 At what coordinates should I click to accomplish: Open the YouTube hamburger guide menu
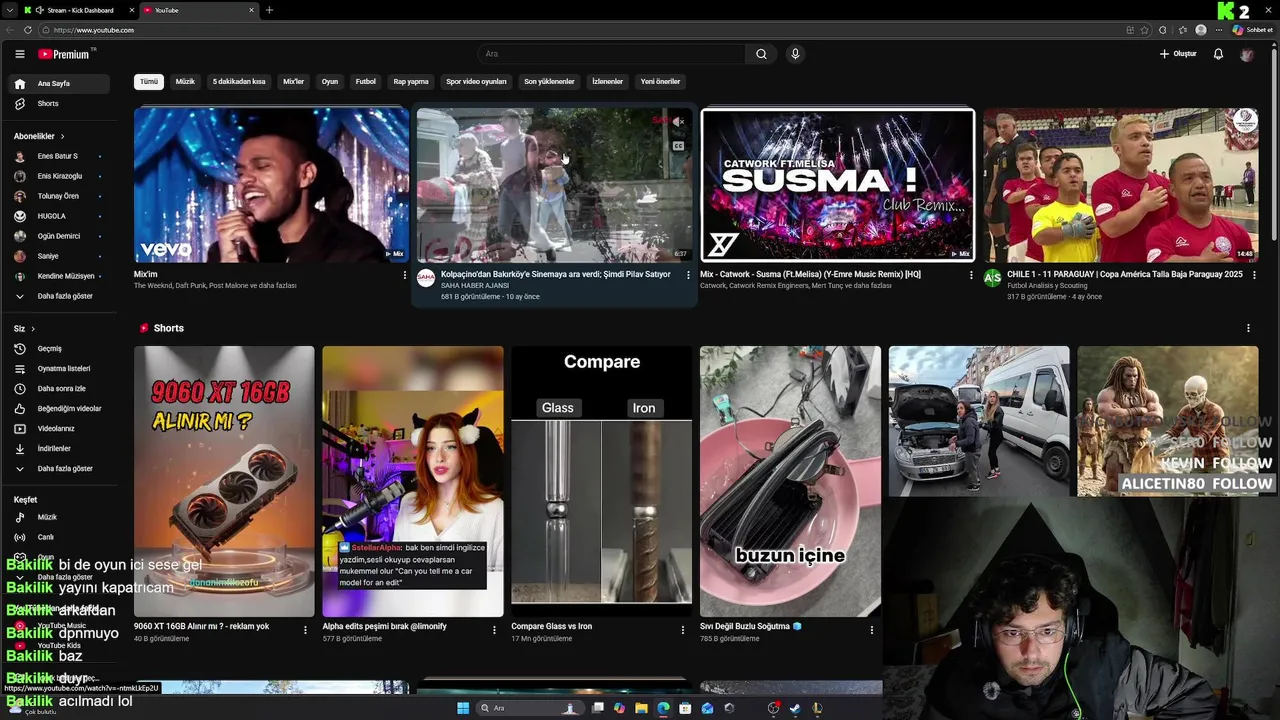[x=19, y=54]
